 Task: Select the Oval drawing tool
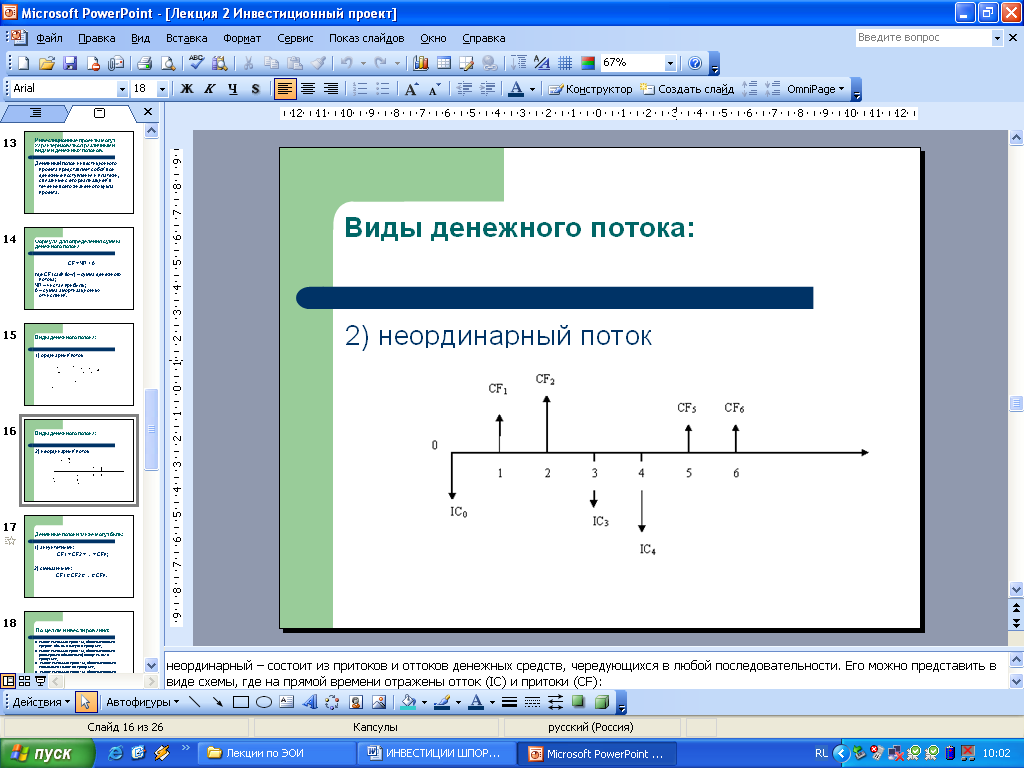(x=264, y=702)
